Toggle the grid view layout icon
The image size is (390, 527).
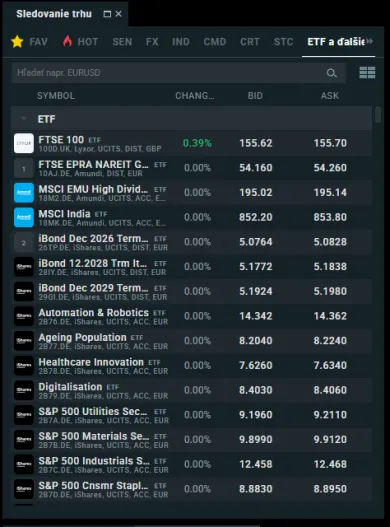pos(367,72)
